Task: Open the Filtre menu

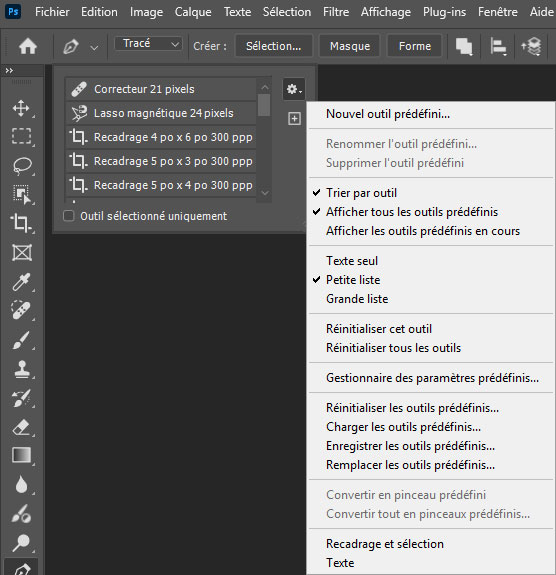Action: (x=336, y=12)
